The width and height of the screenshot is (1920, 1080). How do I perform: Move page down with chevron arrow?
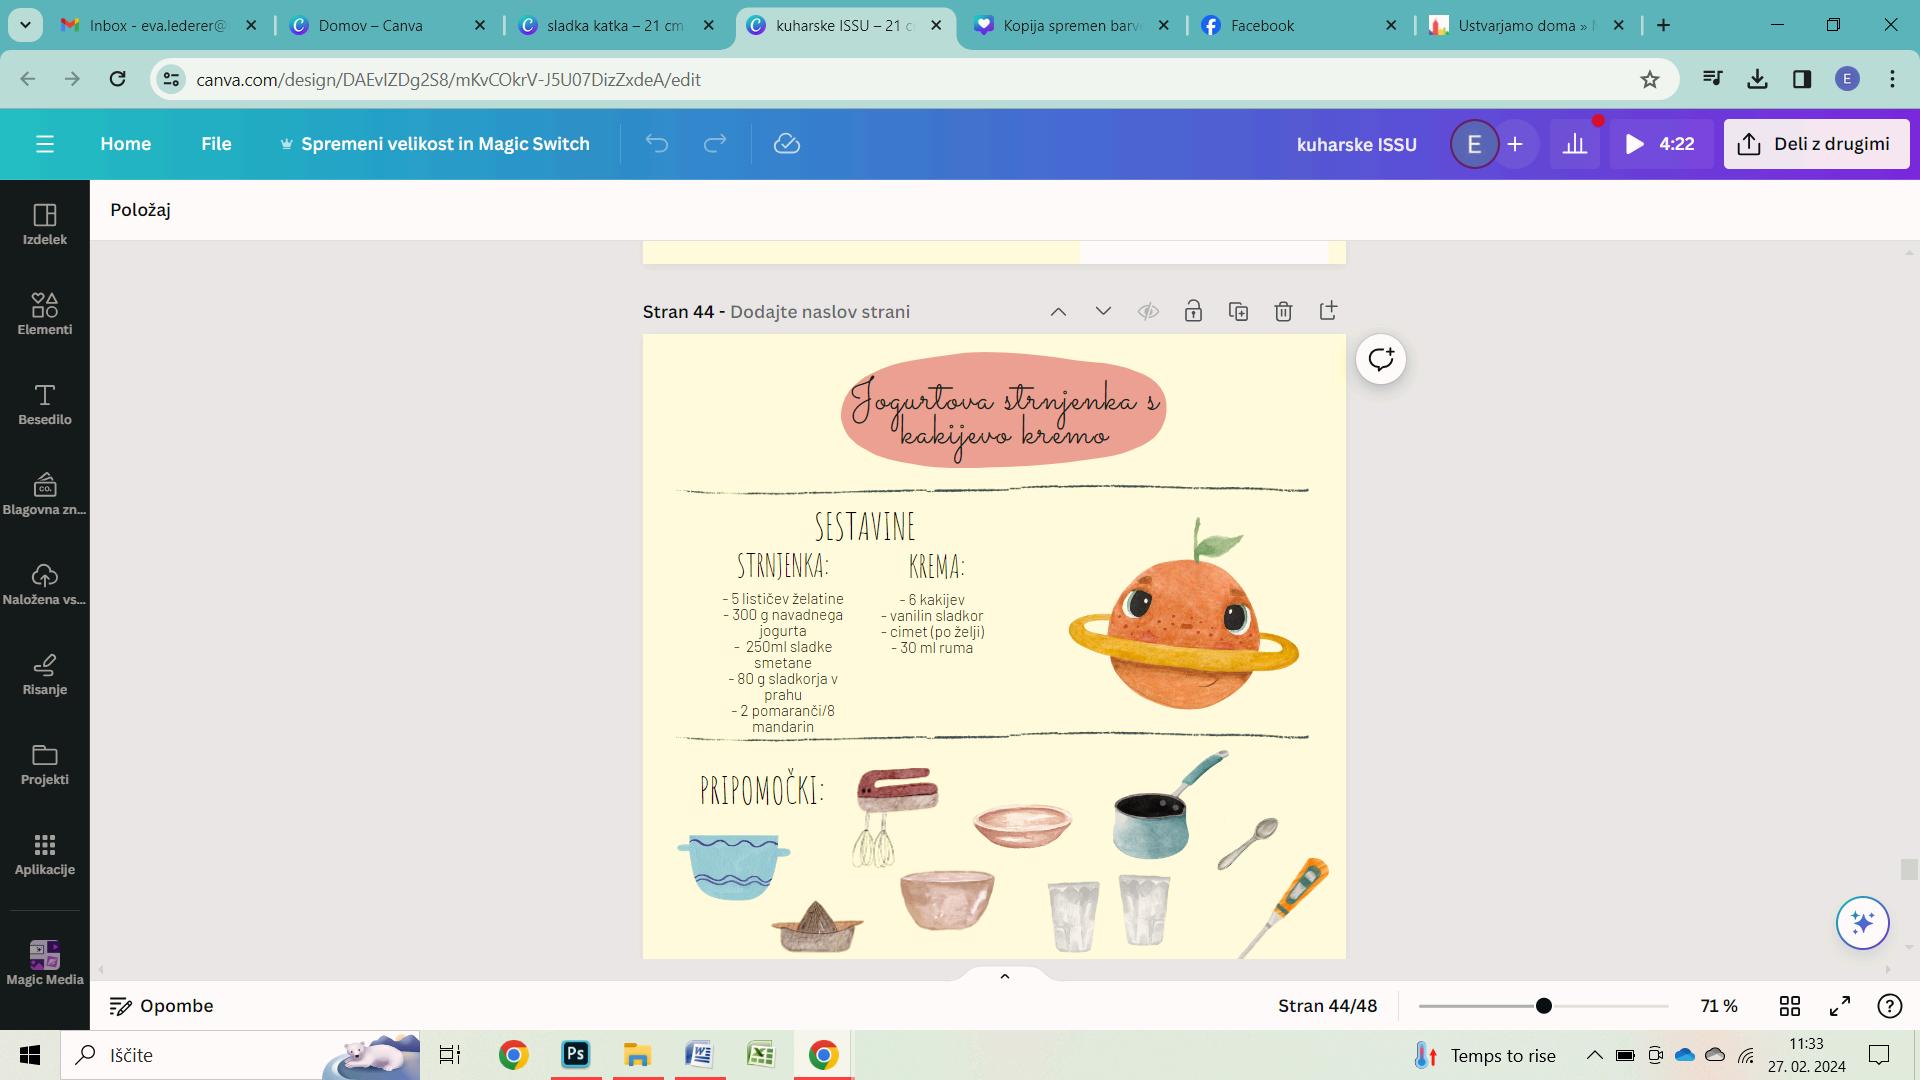tap(1103, 312)
